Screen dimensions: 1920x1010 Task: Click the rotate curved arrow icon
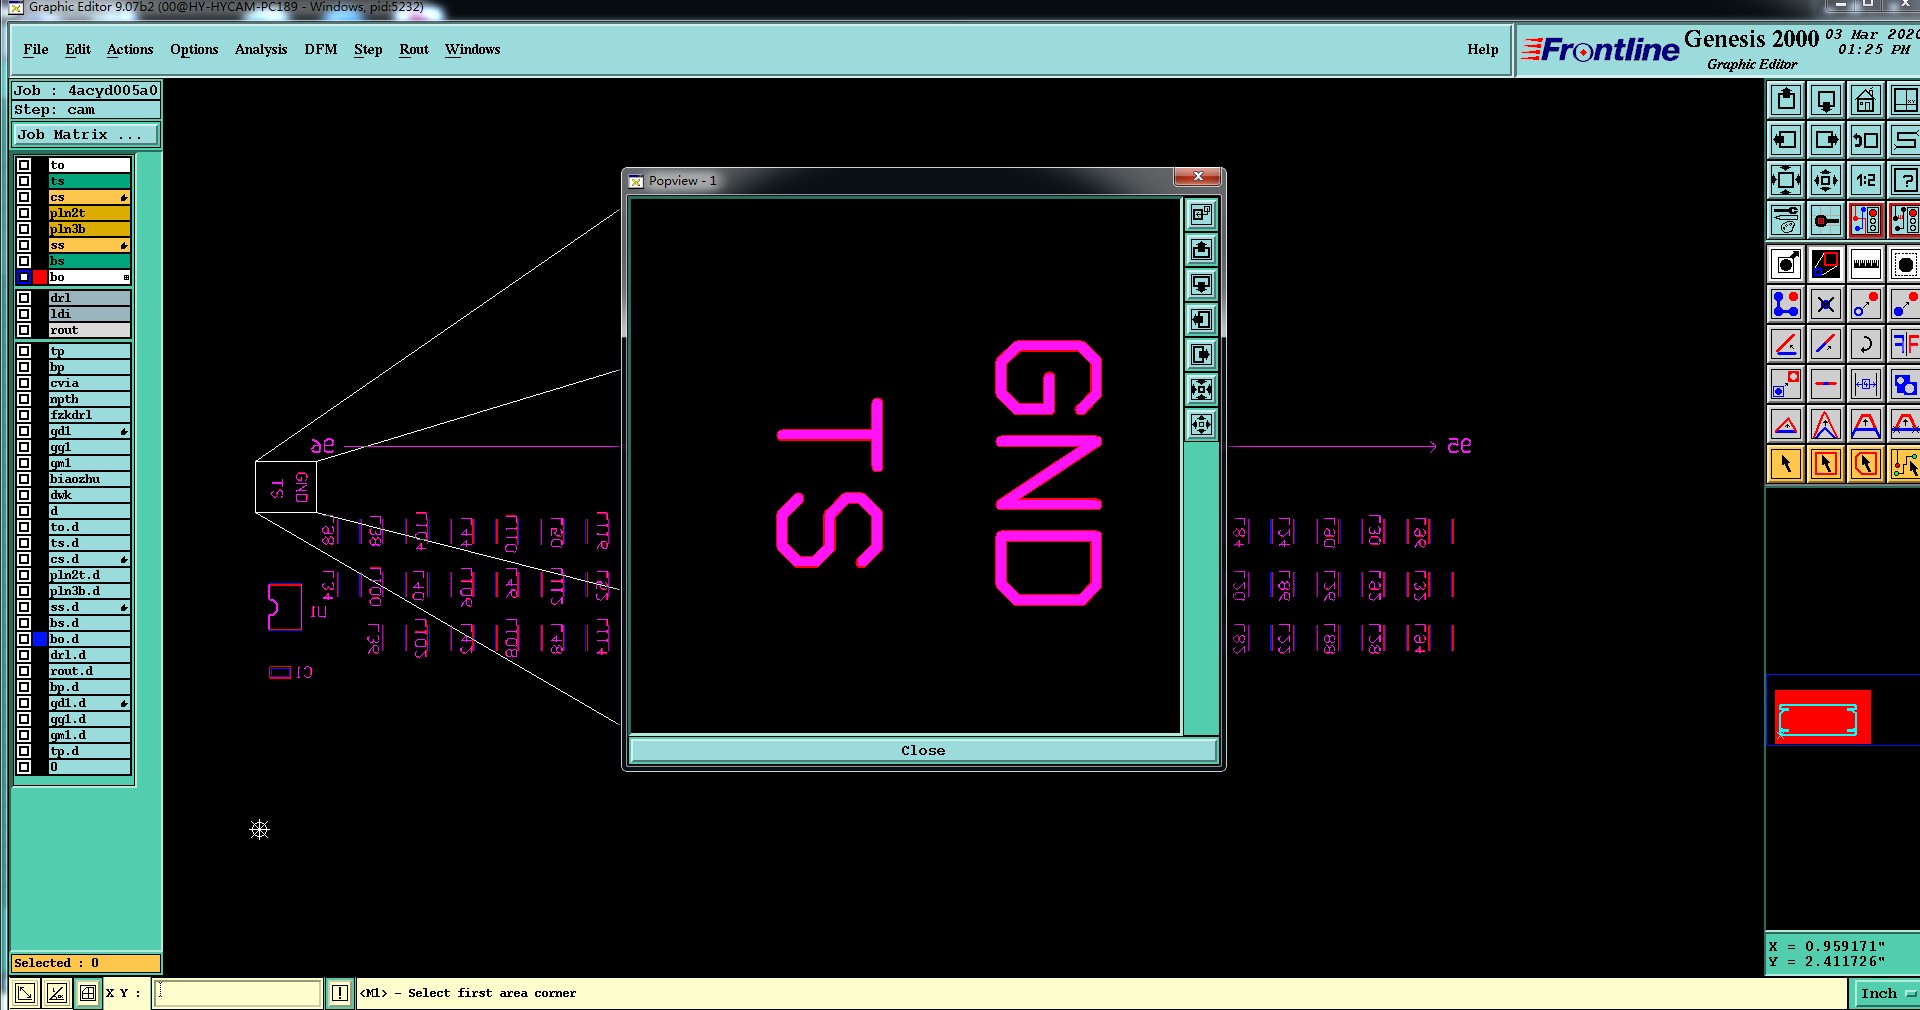1866,344
